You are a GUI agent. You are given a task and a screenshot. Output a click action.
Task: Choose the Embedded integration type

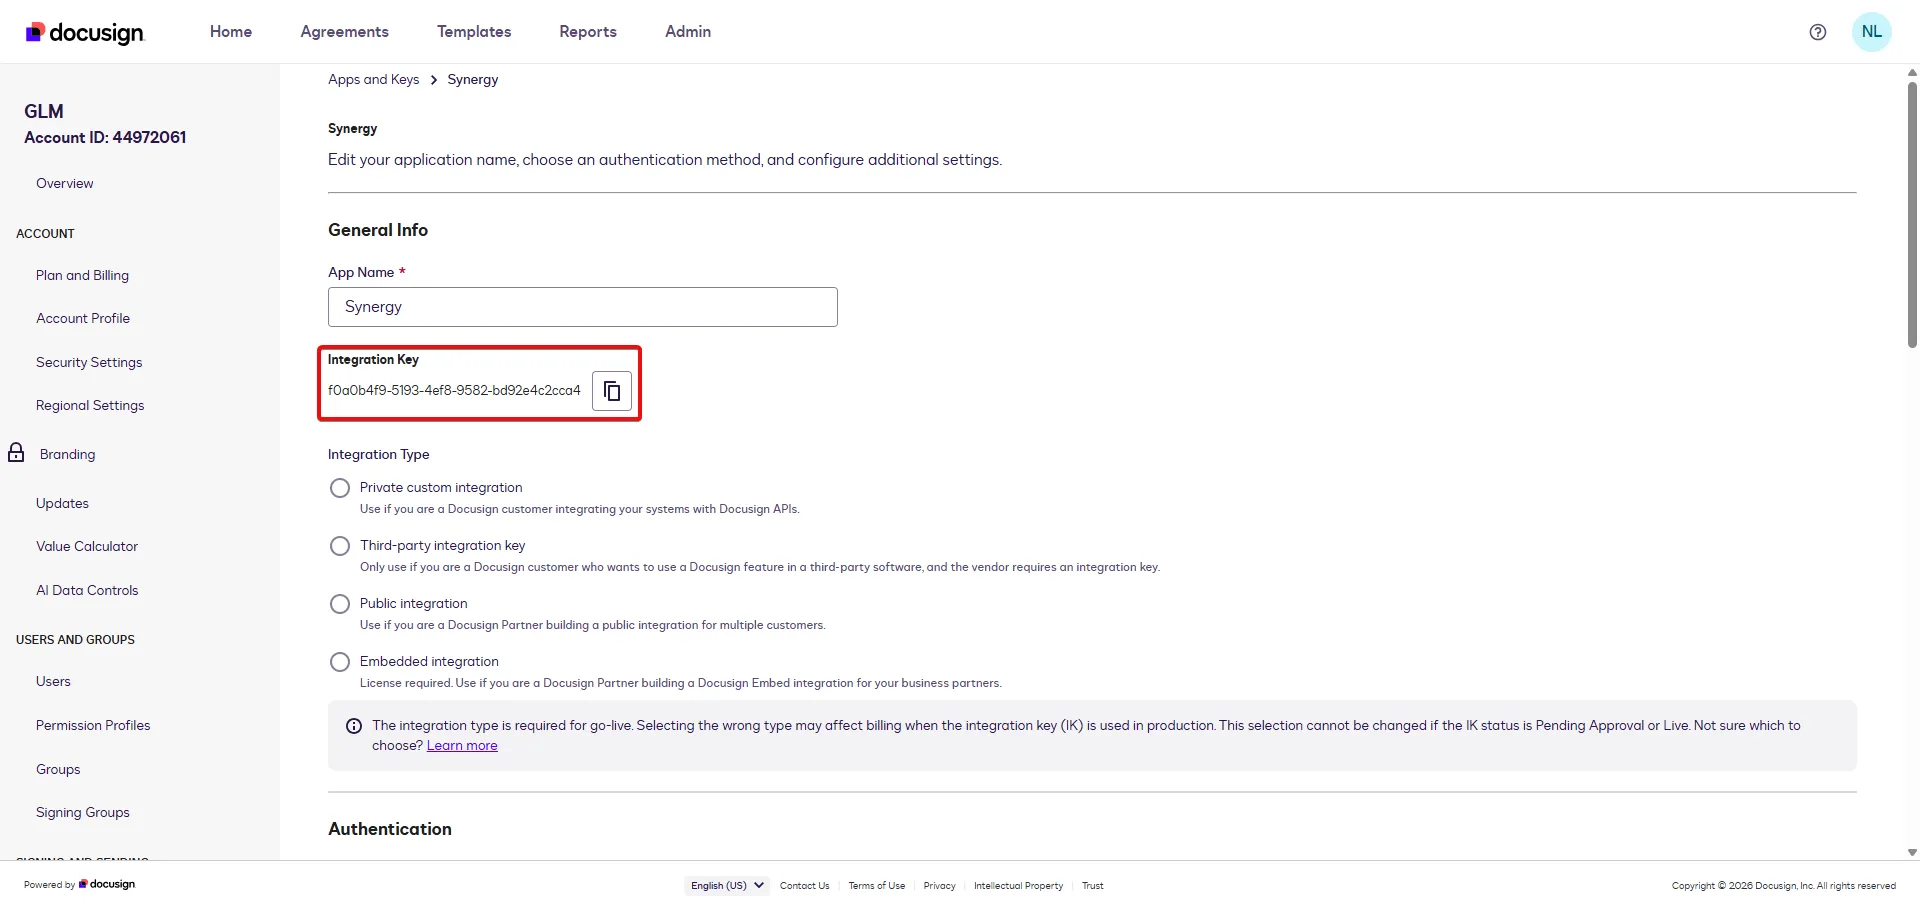339,661
